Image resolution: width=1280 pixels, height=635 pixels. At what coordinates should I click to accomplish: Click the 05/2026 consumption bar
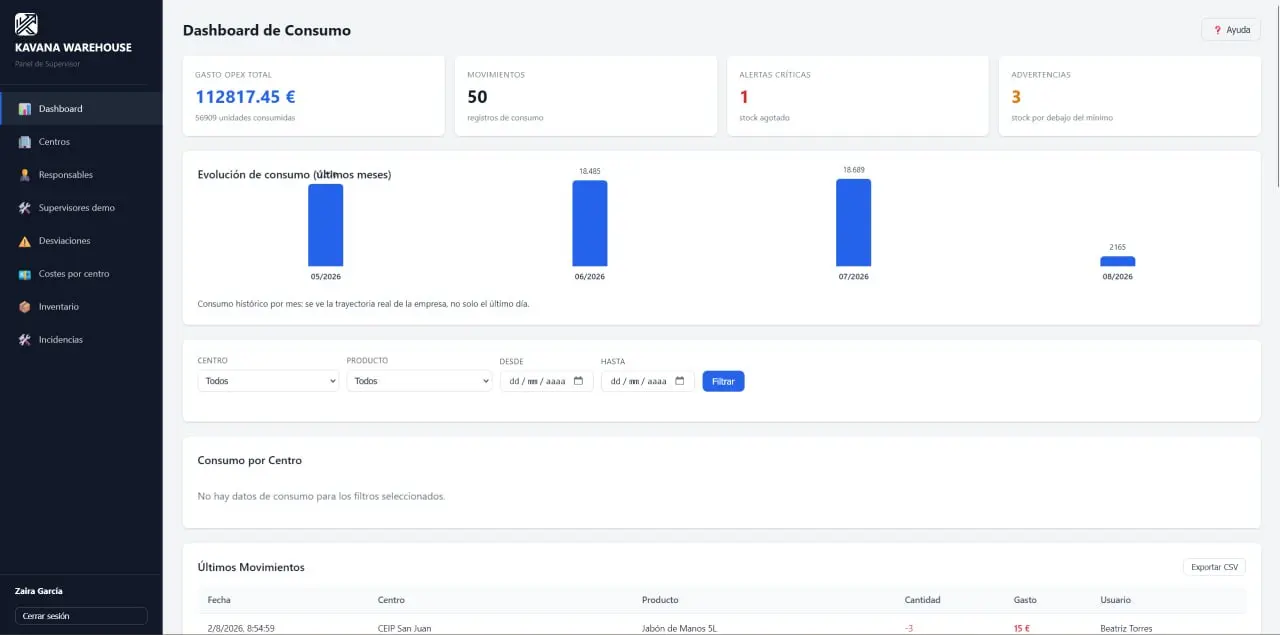[x=325, y=225]
